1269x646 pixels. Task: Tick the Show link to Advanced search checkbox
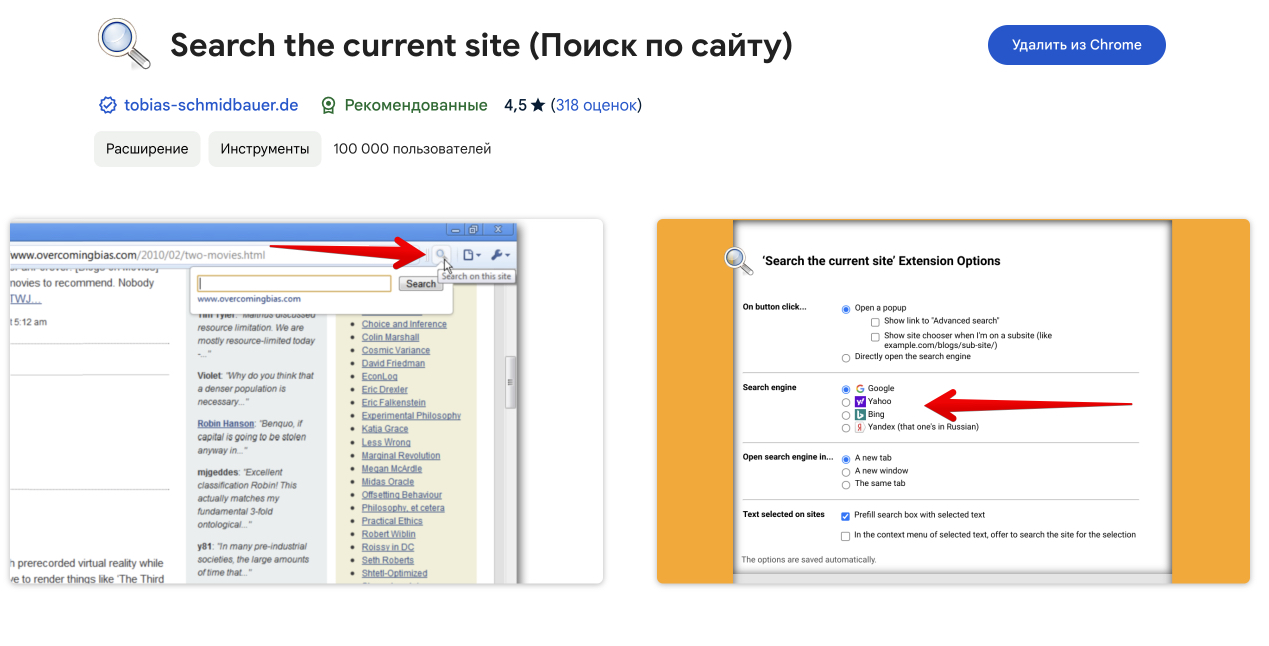click(x=875, y=322)
